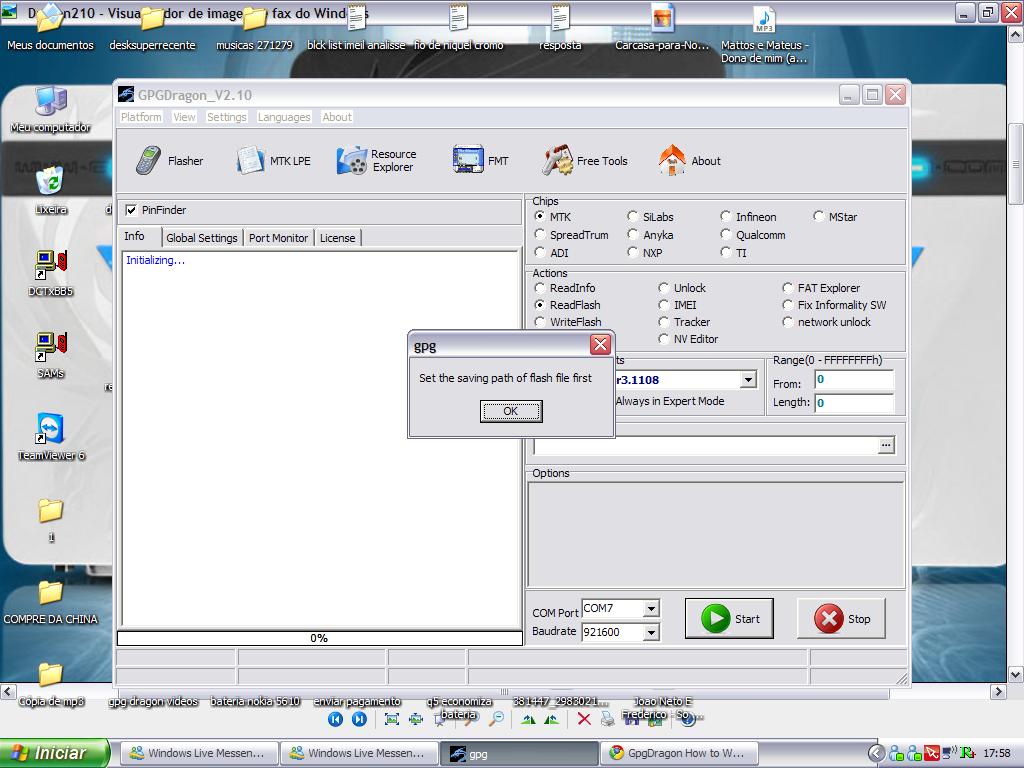Rotate the image counterclockwise in the viewer

tap(552, 719)
